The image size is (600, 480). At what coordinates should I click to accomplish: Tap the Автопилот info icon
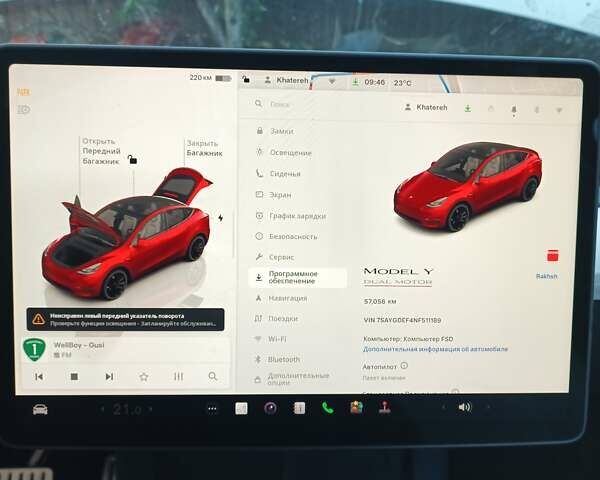point(404,366)
